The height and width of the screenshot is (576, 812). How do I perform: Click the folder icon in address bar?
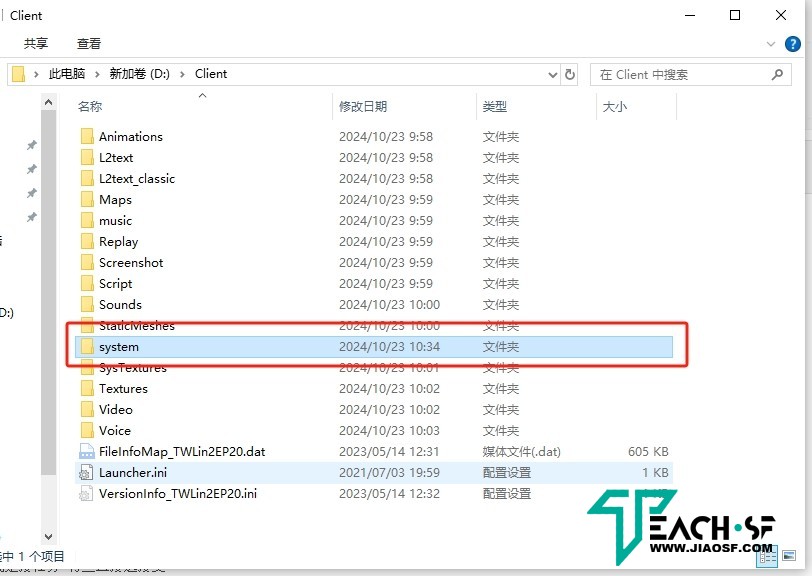coord(18,74)
